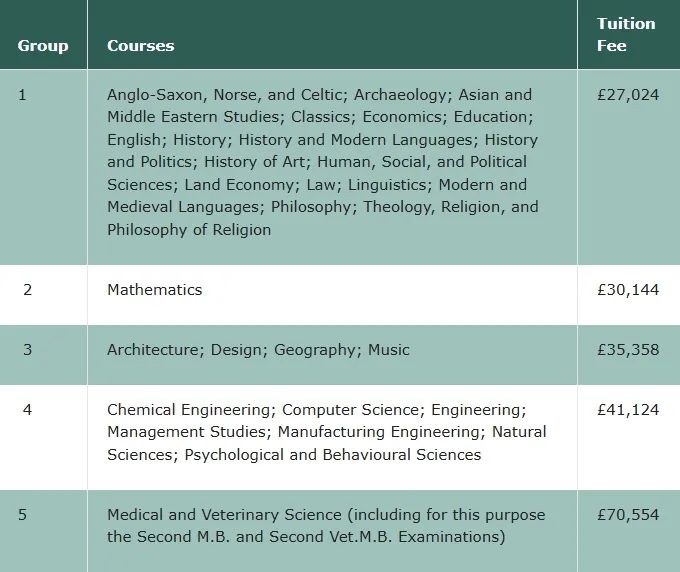Image resolution: width=680 pixels, height=572 pixels.
Task: Click the Mathematics course cell
Action: (332, 295)
